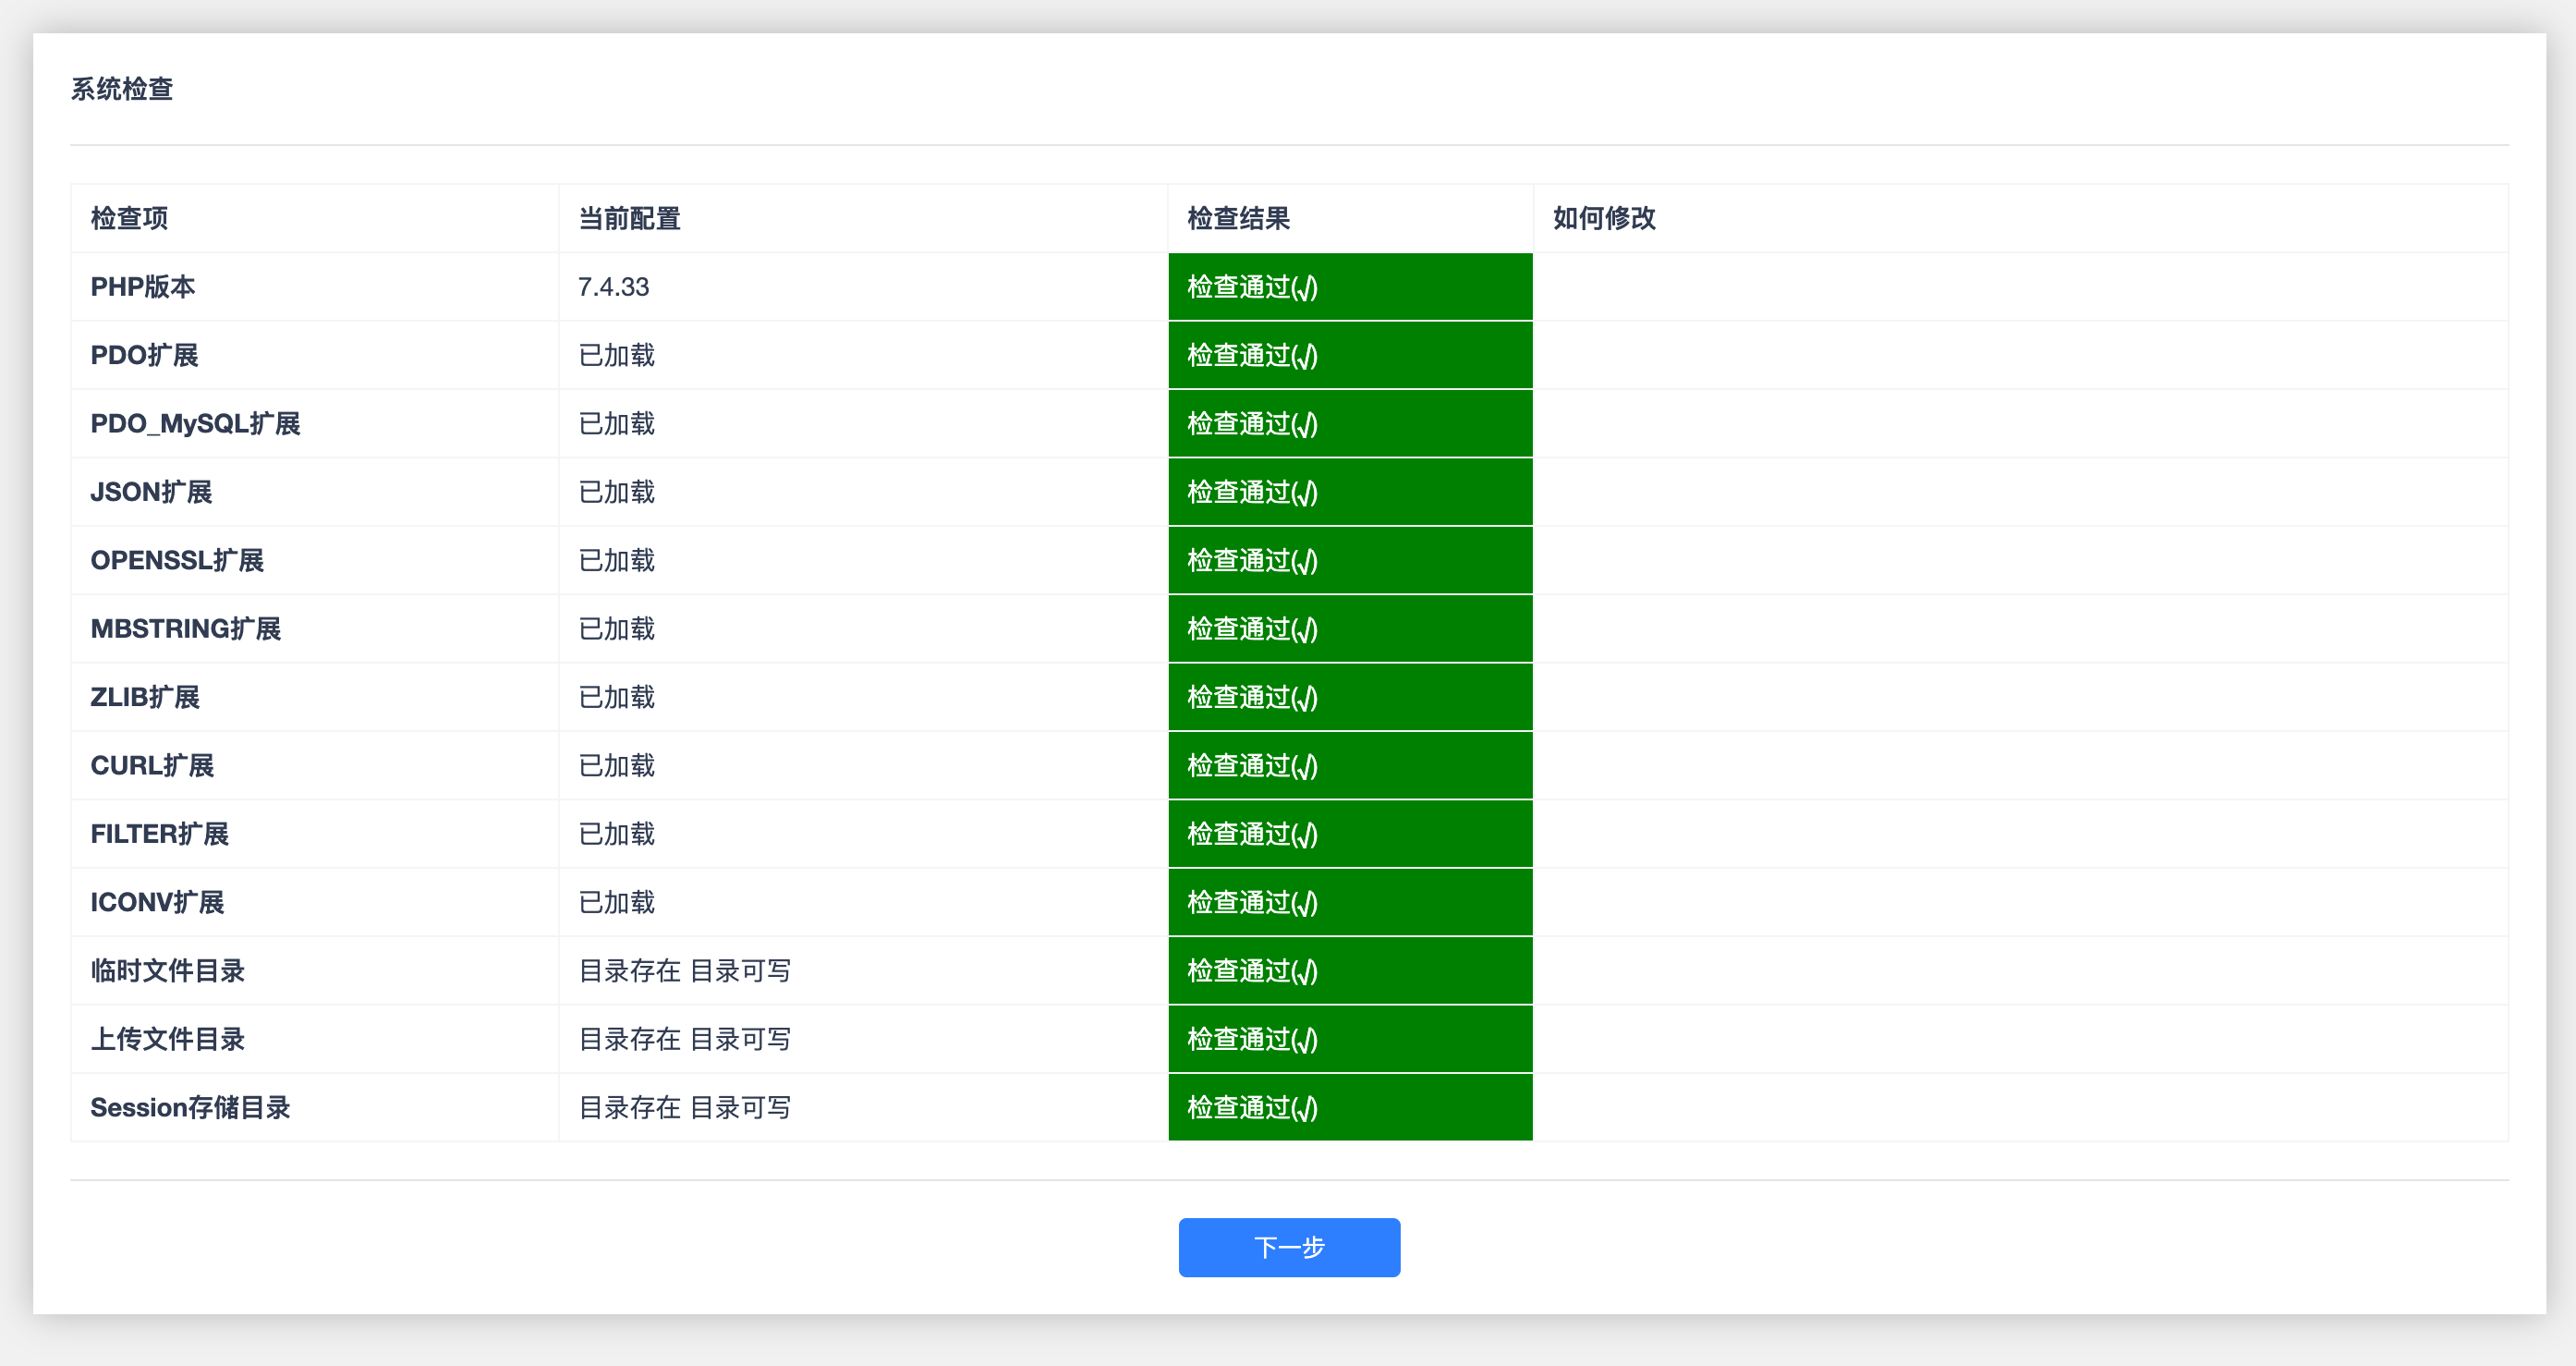Select the PHP版本 row label

tap(143, 287)
